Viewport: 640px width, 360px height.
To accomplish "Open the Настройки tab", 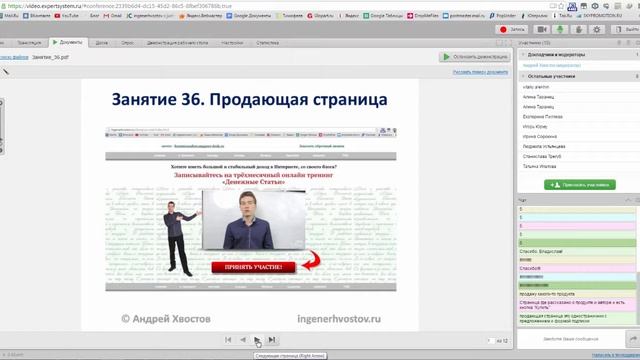I will coord(232,42).
